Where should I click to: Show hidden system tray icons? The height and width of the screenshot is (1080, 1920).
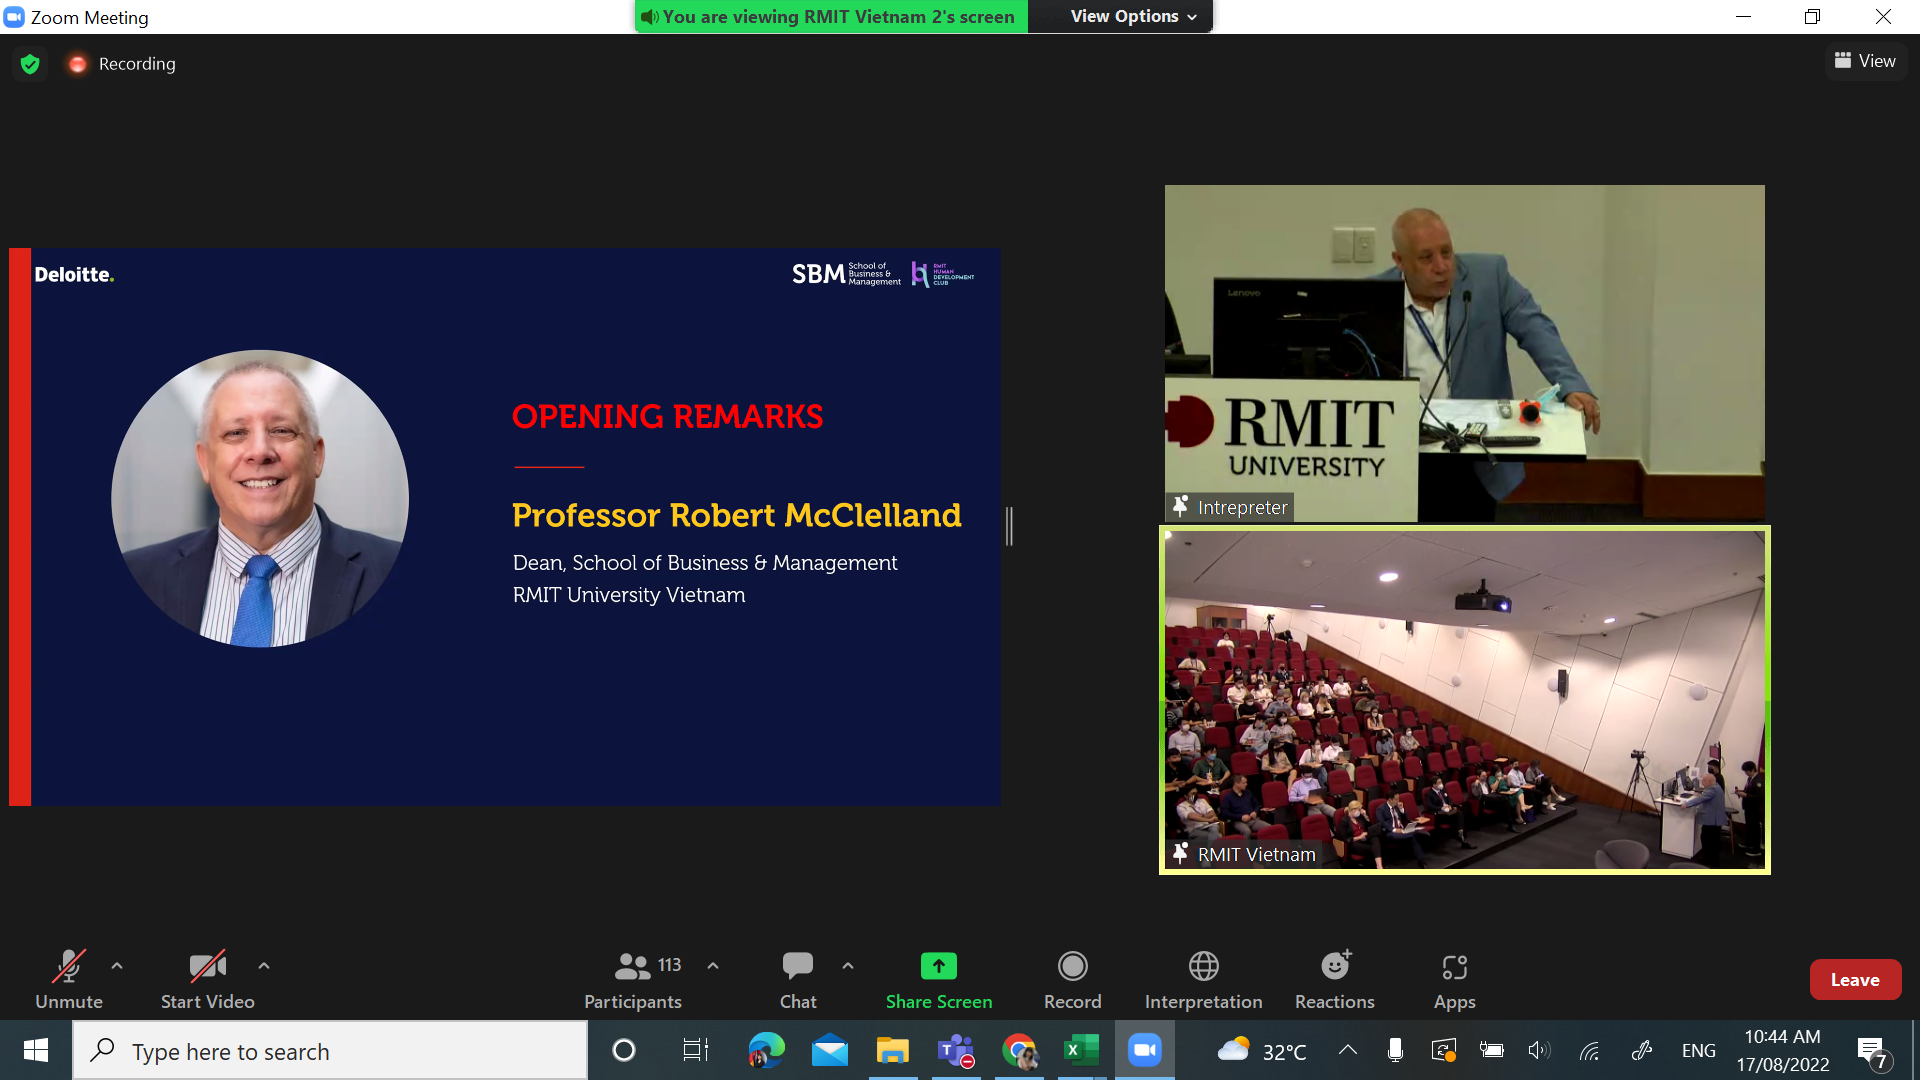pos(1348,1050)
